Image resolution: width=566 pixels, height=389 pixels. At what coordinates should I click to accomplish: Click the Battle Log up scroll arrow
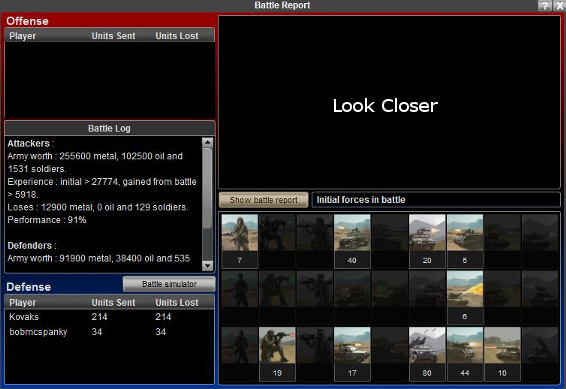click(x=207, y=142)
